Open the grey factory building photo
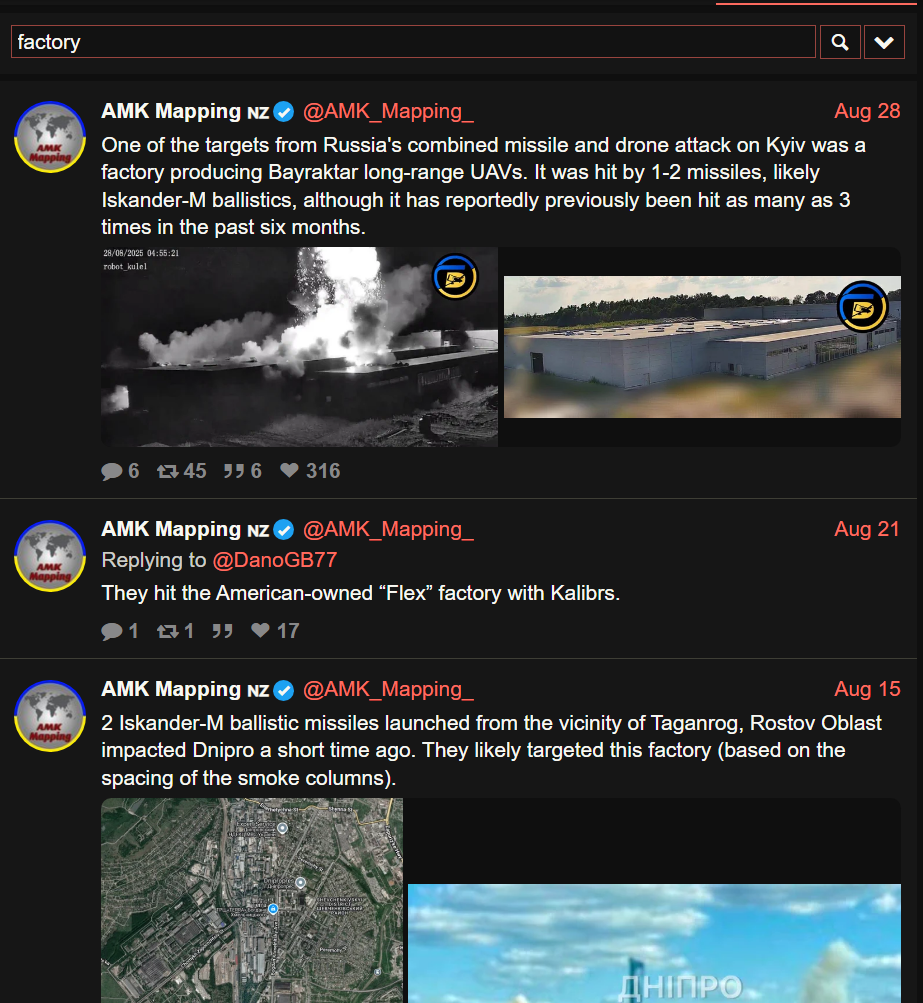The height and width of the screenshot is (1003, 923). point(702,347)
